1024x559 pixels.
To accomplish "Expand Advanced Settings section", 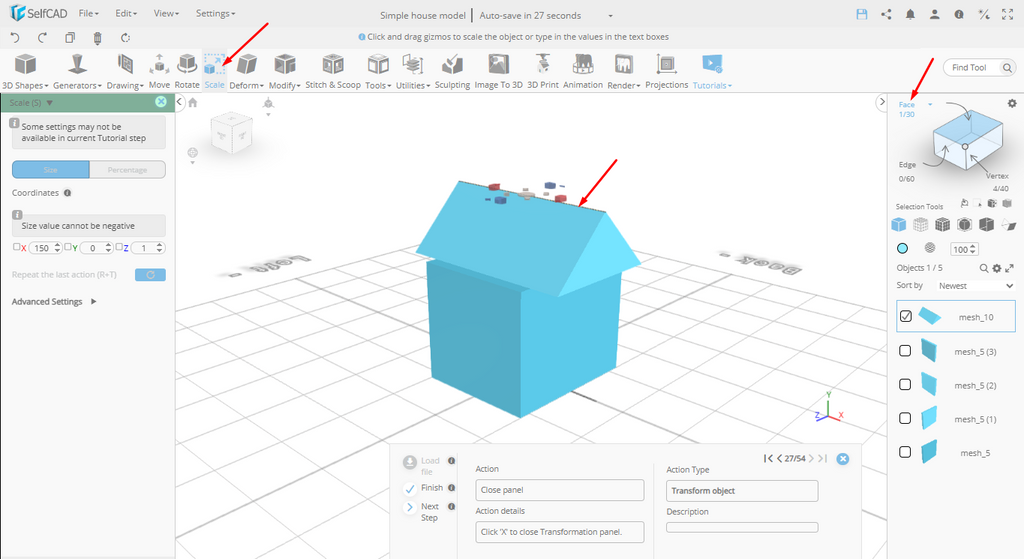I will (54, 302).
